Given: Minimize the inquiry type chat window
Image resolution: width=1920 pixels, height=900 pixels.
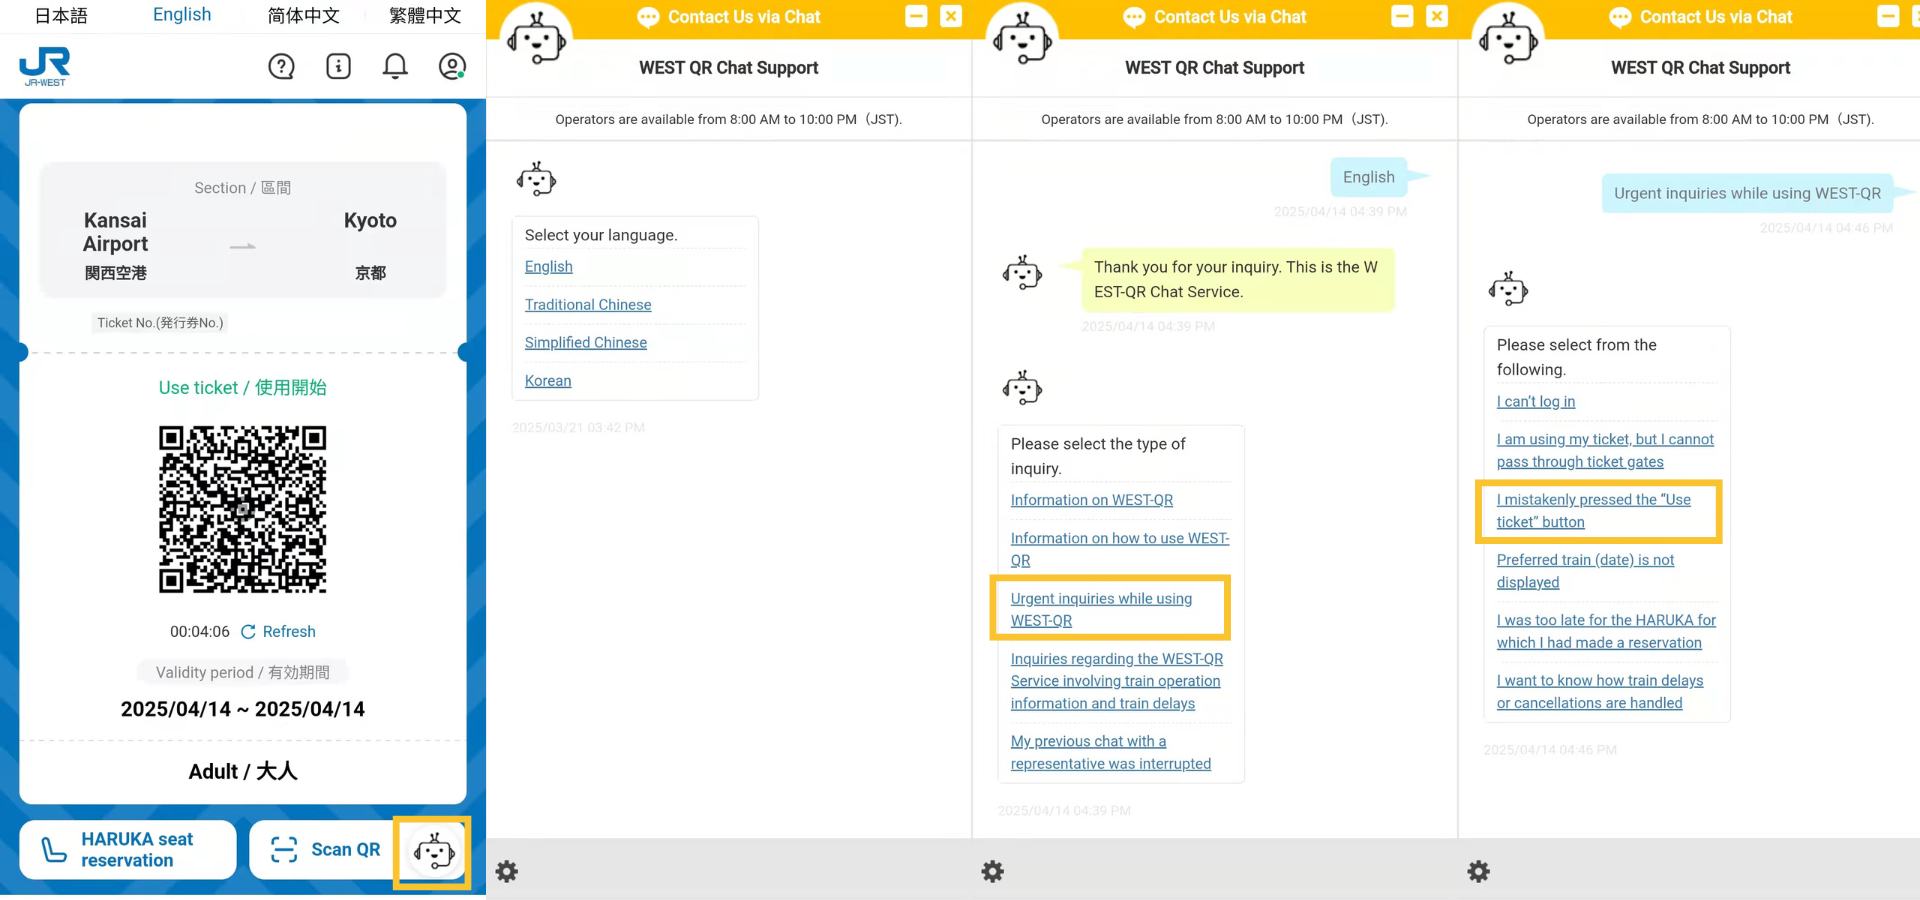Looking at the screenshot, I should tap(1402, 16).
